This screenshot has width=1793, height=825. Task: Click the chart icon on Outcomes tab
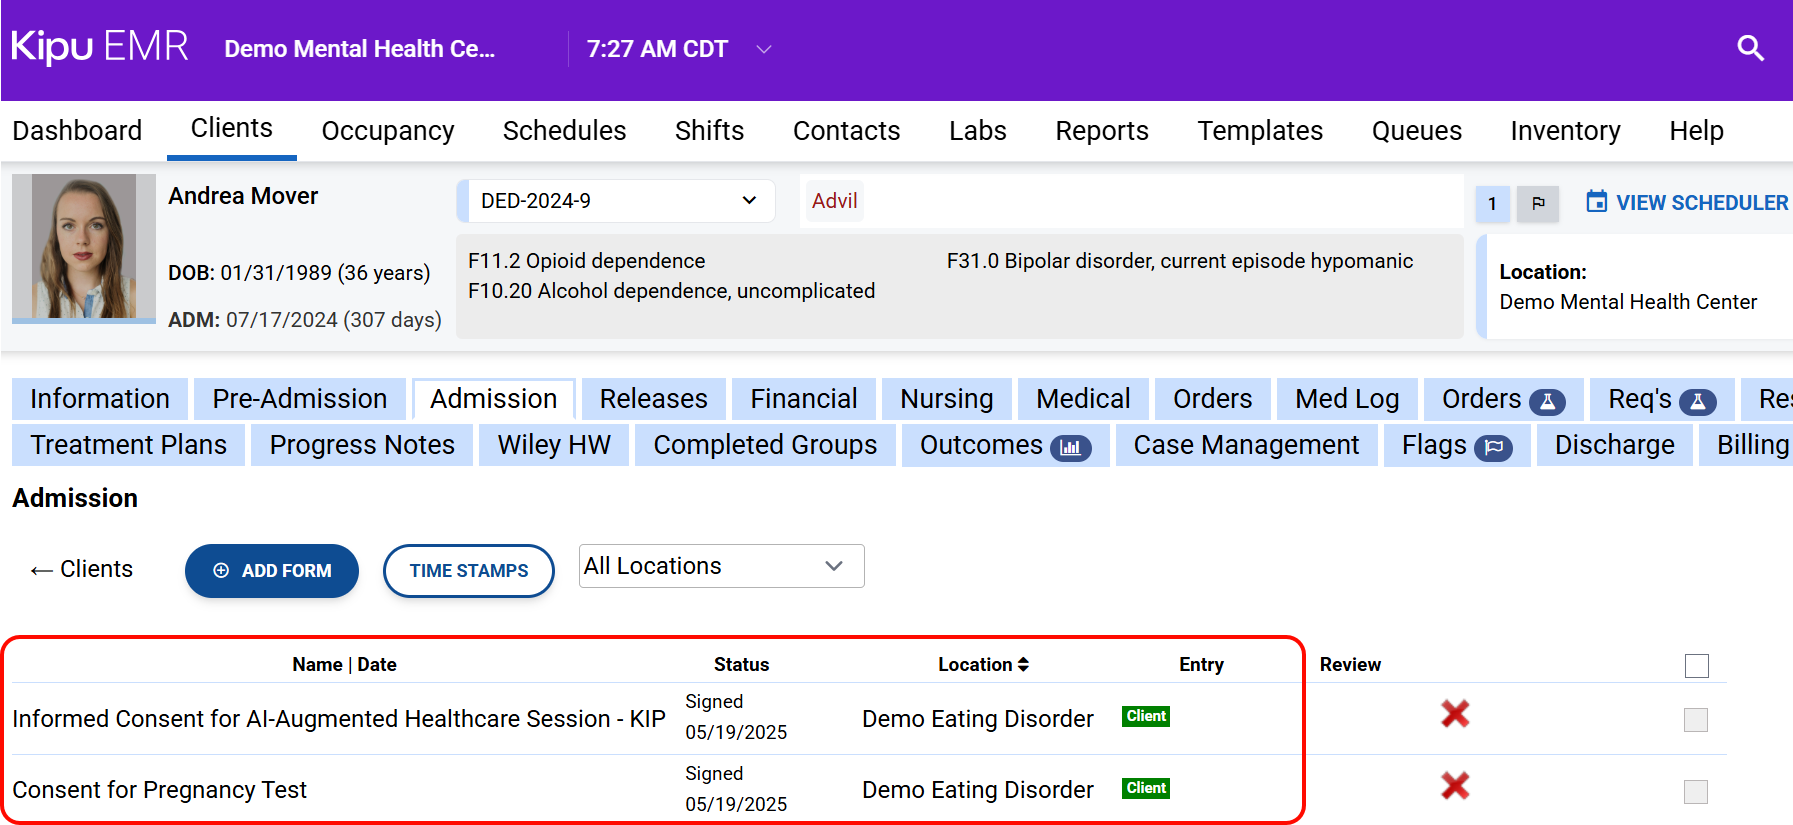1070,448
